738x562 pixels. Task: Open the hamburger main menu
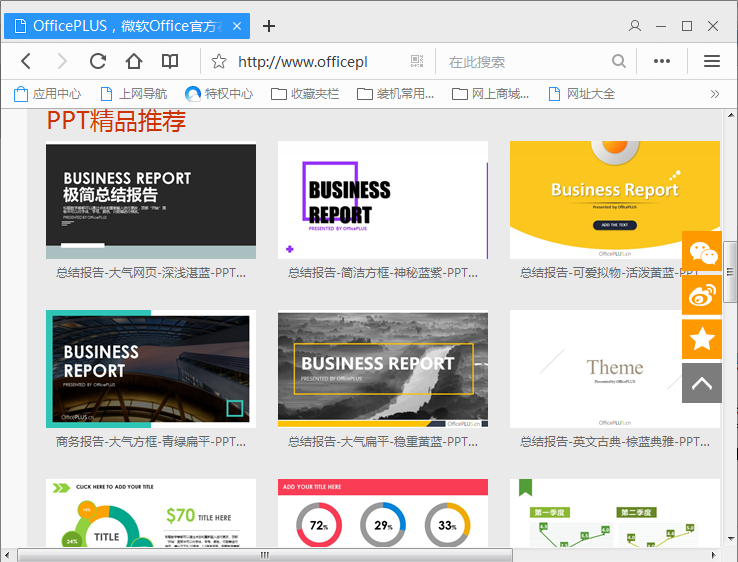tap(712, 61)
